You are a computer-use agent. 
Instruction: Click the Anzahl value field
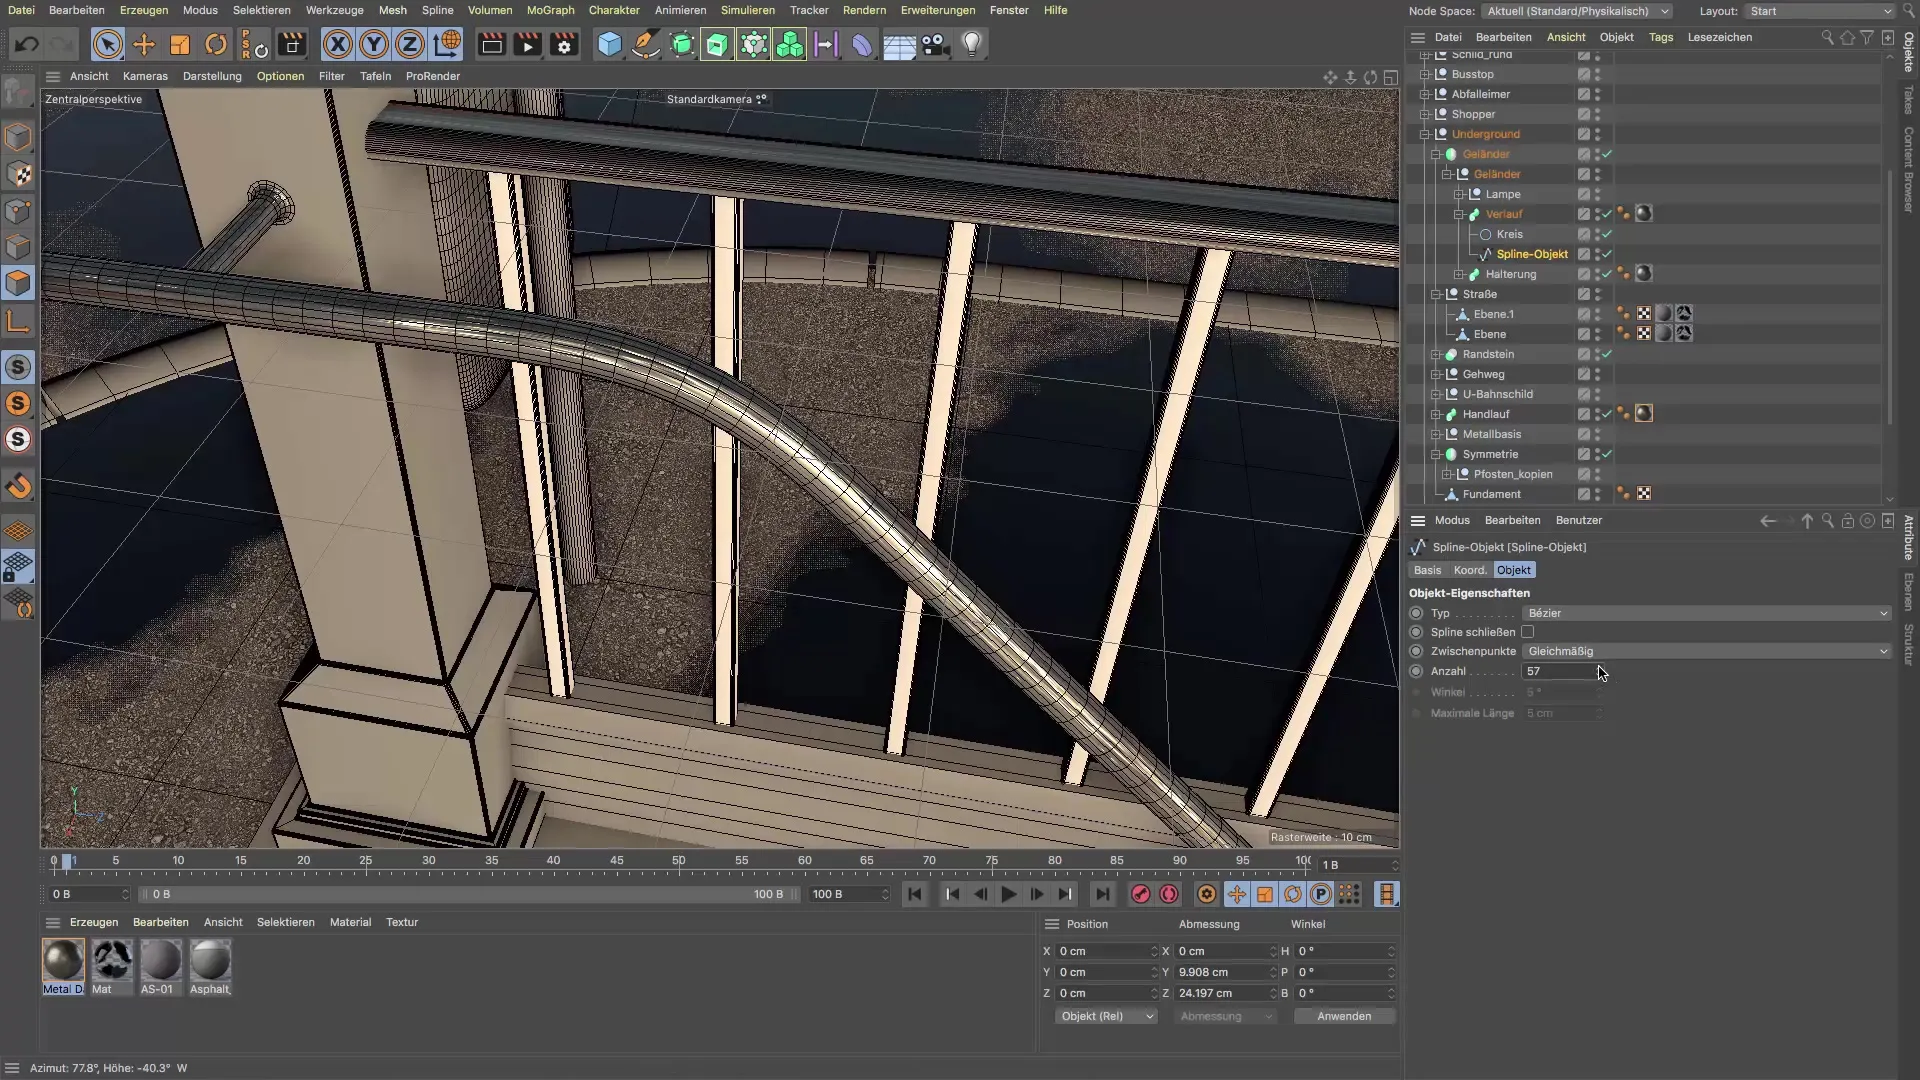(x=1562, y=671)
